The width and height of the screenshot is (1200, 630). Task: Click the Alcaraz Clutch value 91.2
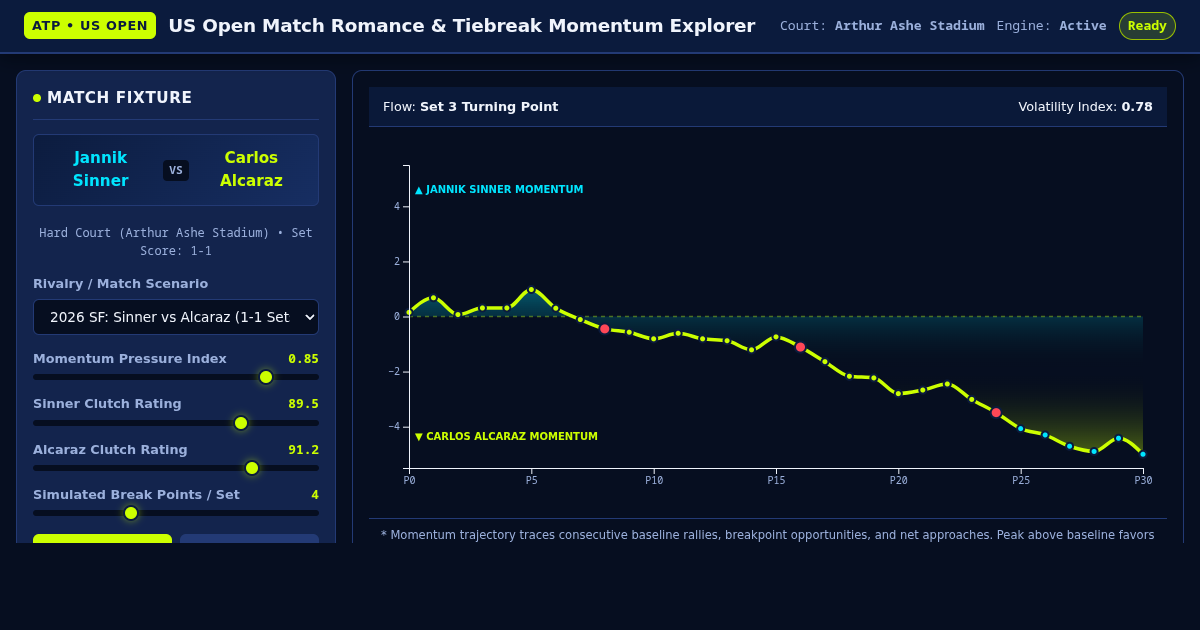(303, 450)
